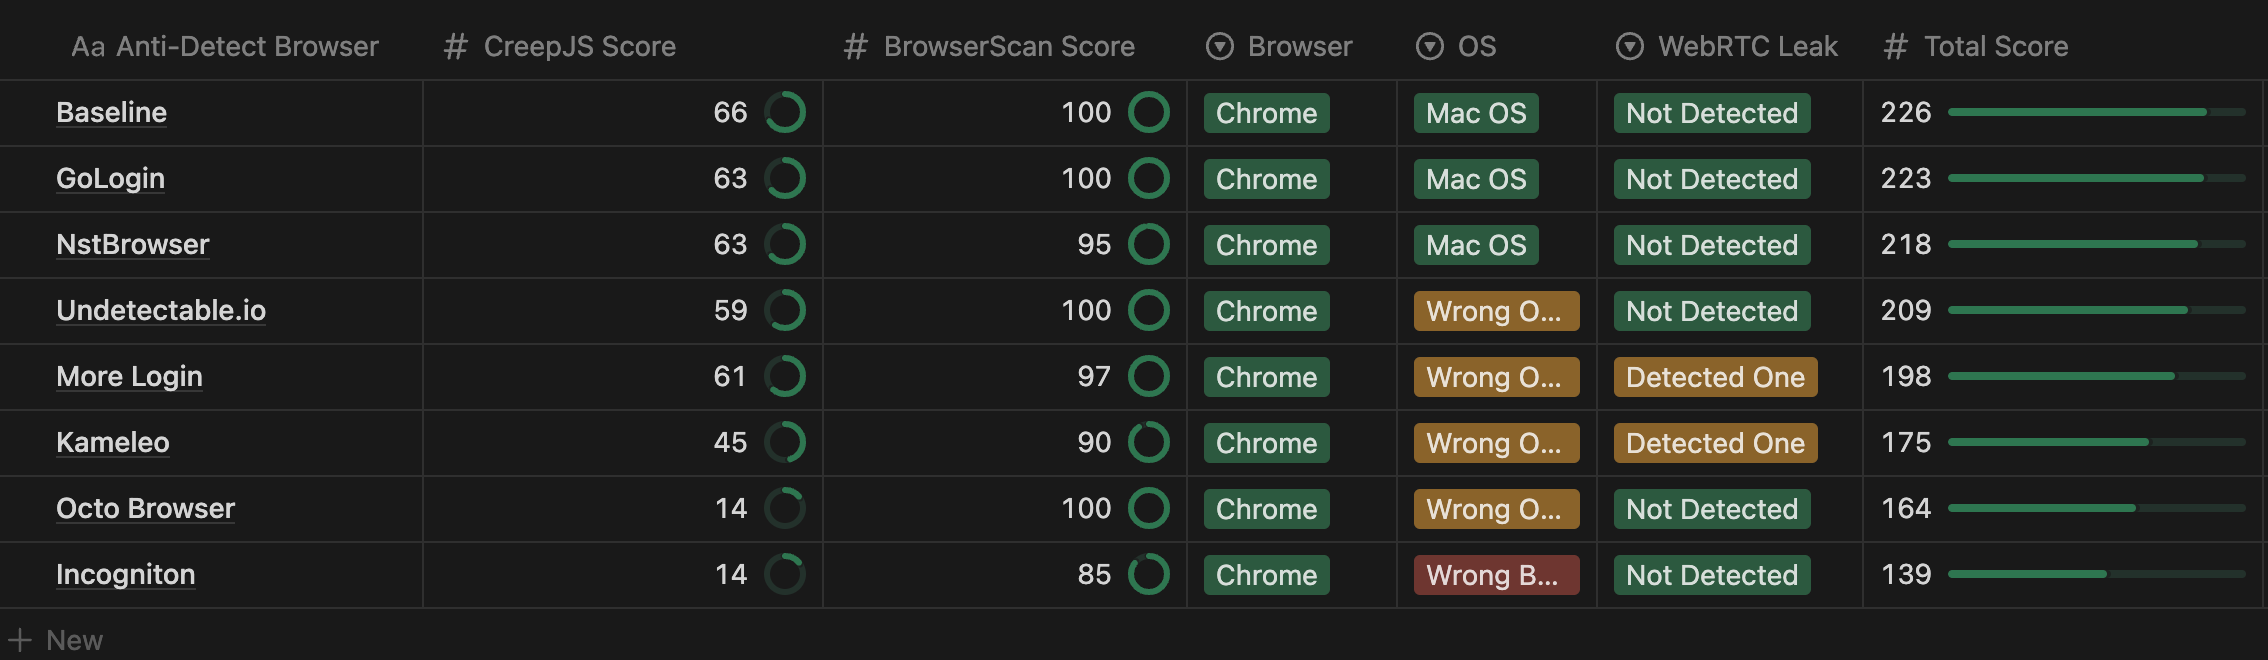The width and height of the screenshot is (2268, 660).
Task: Click GoLogin's total score bar 223
Action: coord(2097,178)
